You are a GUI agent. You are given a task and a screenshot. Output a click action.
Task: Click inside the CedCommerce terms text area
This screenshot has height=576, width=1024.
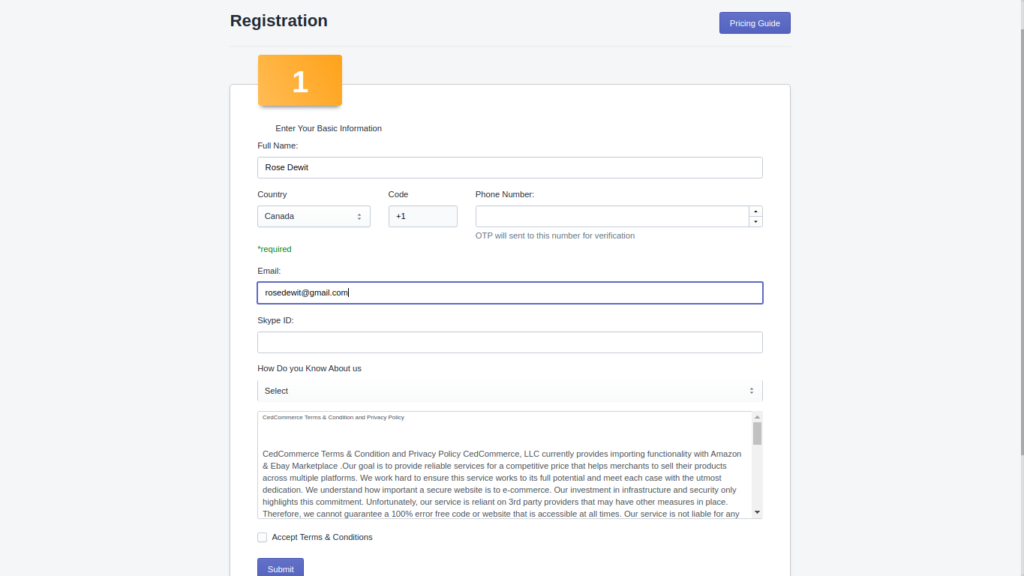tap(505, 465)
